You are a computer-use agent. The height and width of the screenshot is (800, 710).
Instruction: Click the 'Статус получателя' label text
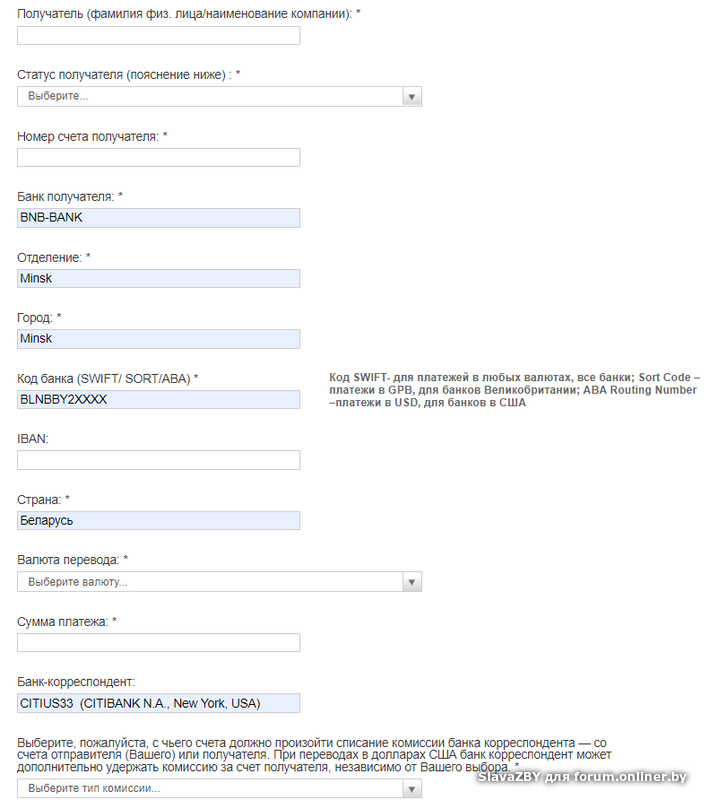(x=128, y=75)
